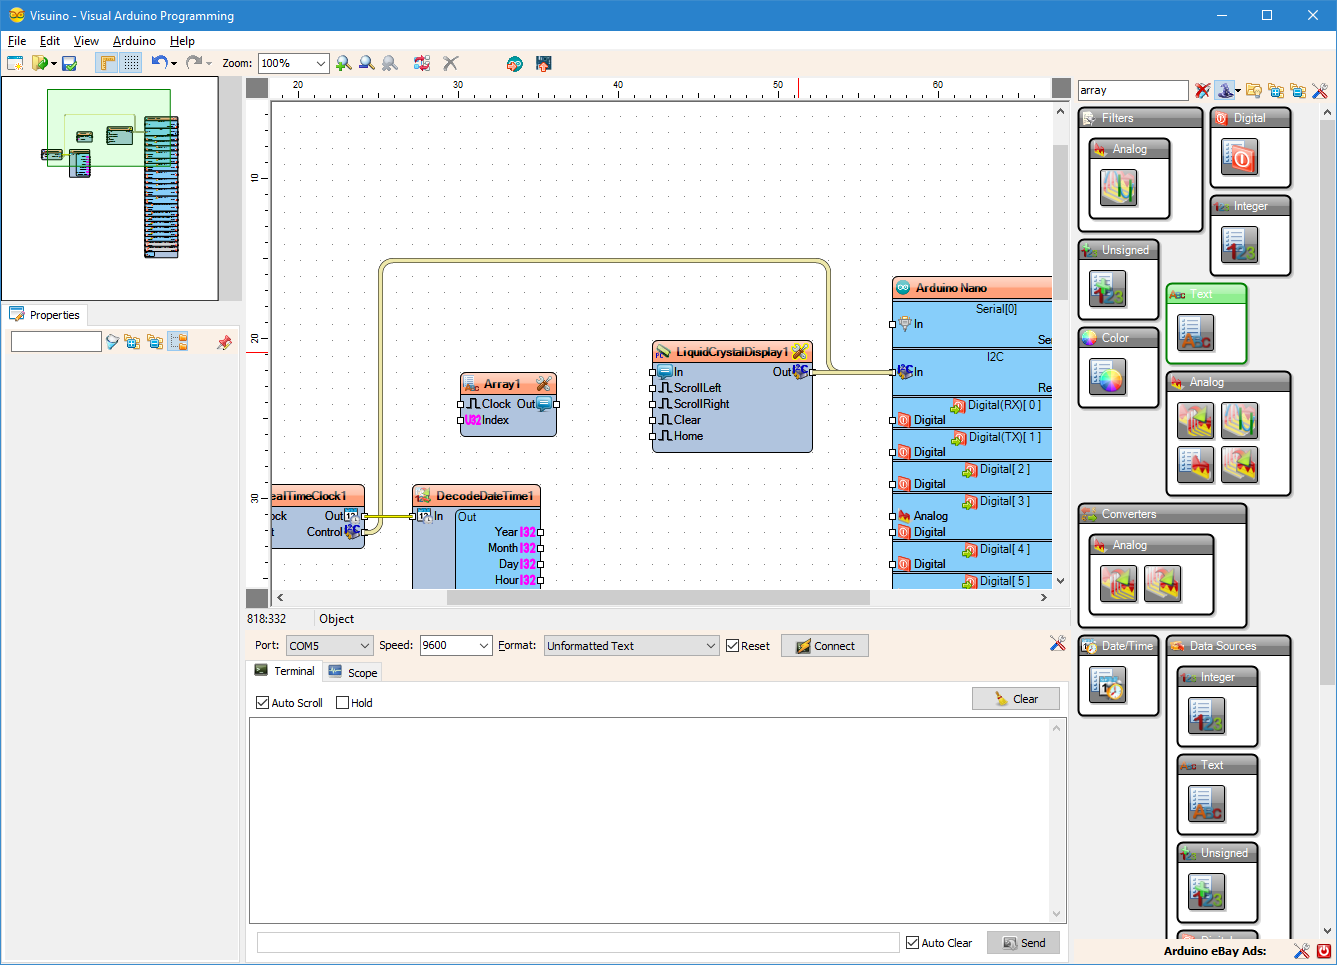Click the Zoom In magnifier icon
The width and height of the screenshot is (1337, 965).
coord(344,63)
